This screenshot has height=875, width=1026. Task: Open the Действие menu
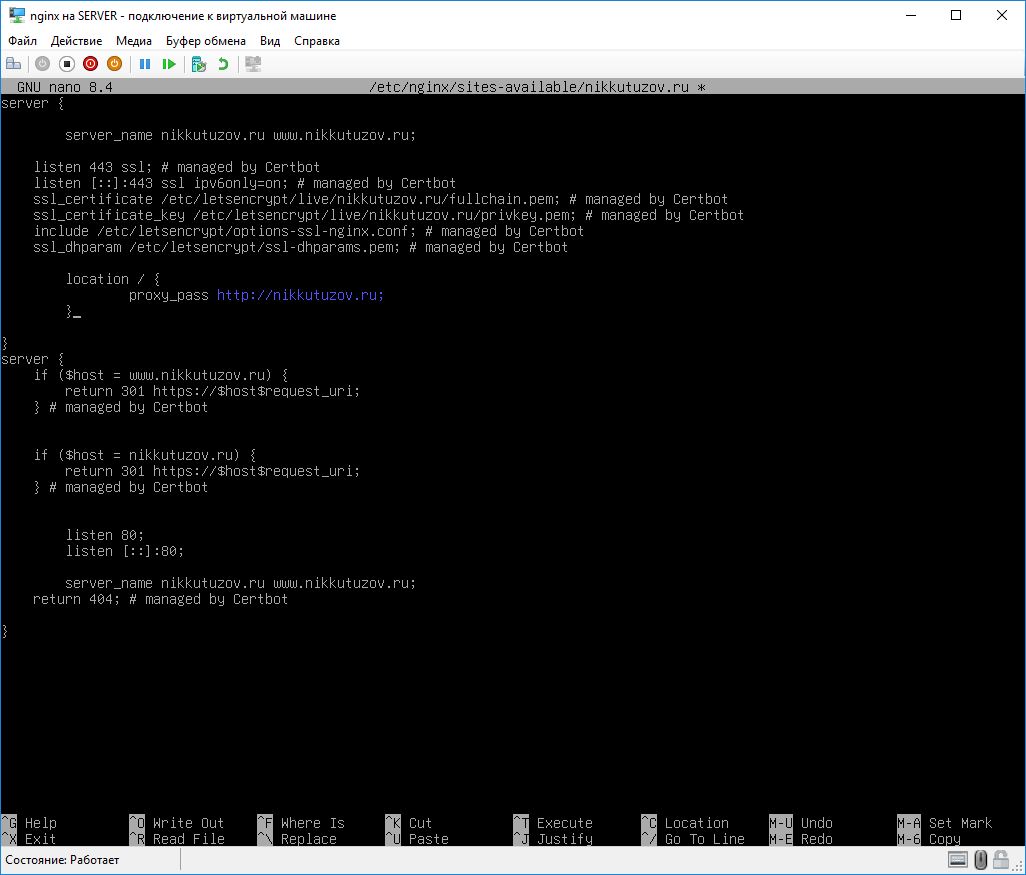(x=76, y=41)
